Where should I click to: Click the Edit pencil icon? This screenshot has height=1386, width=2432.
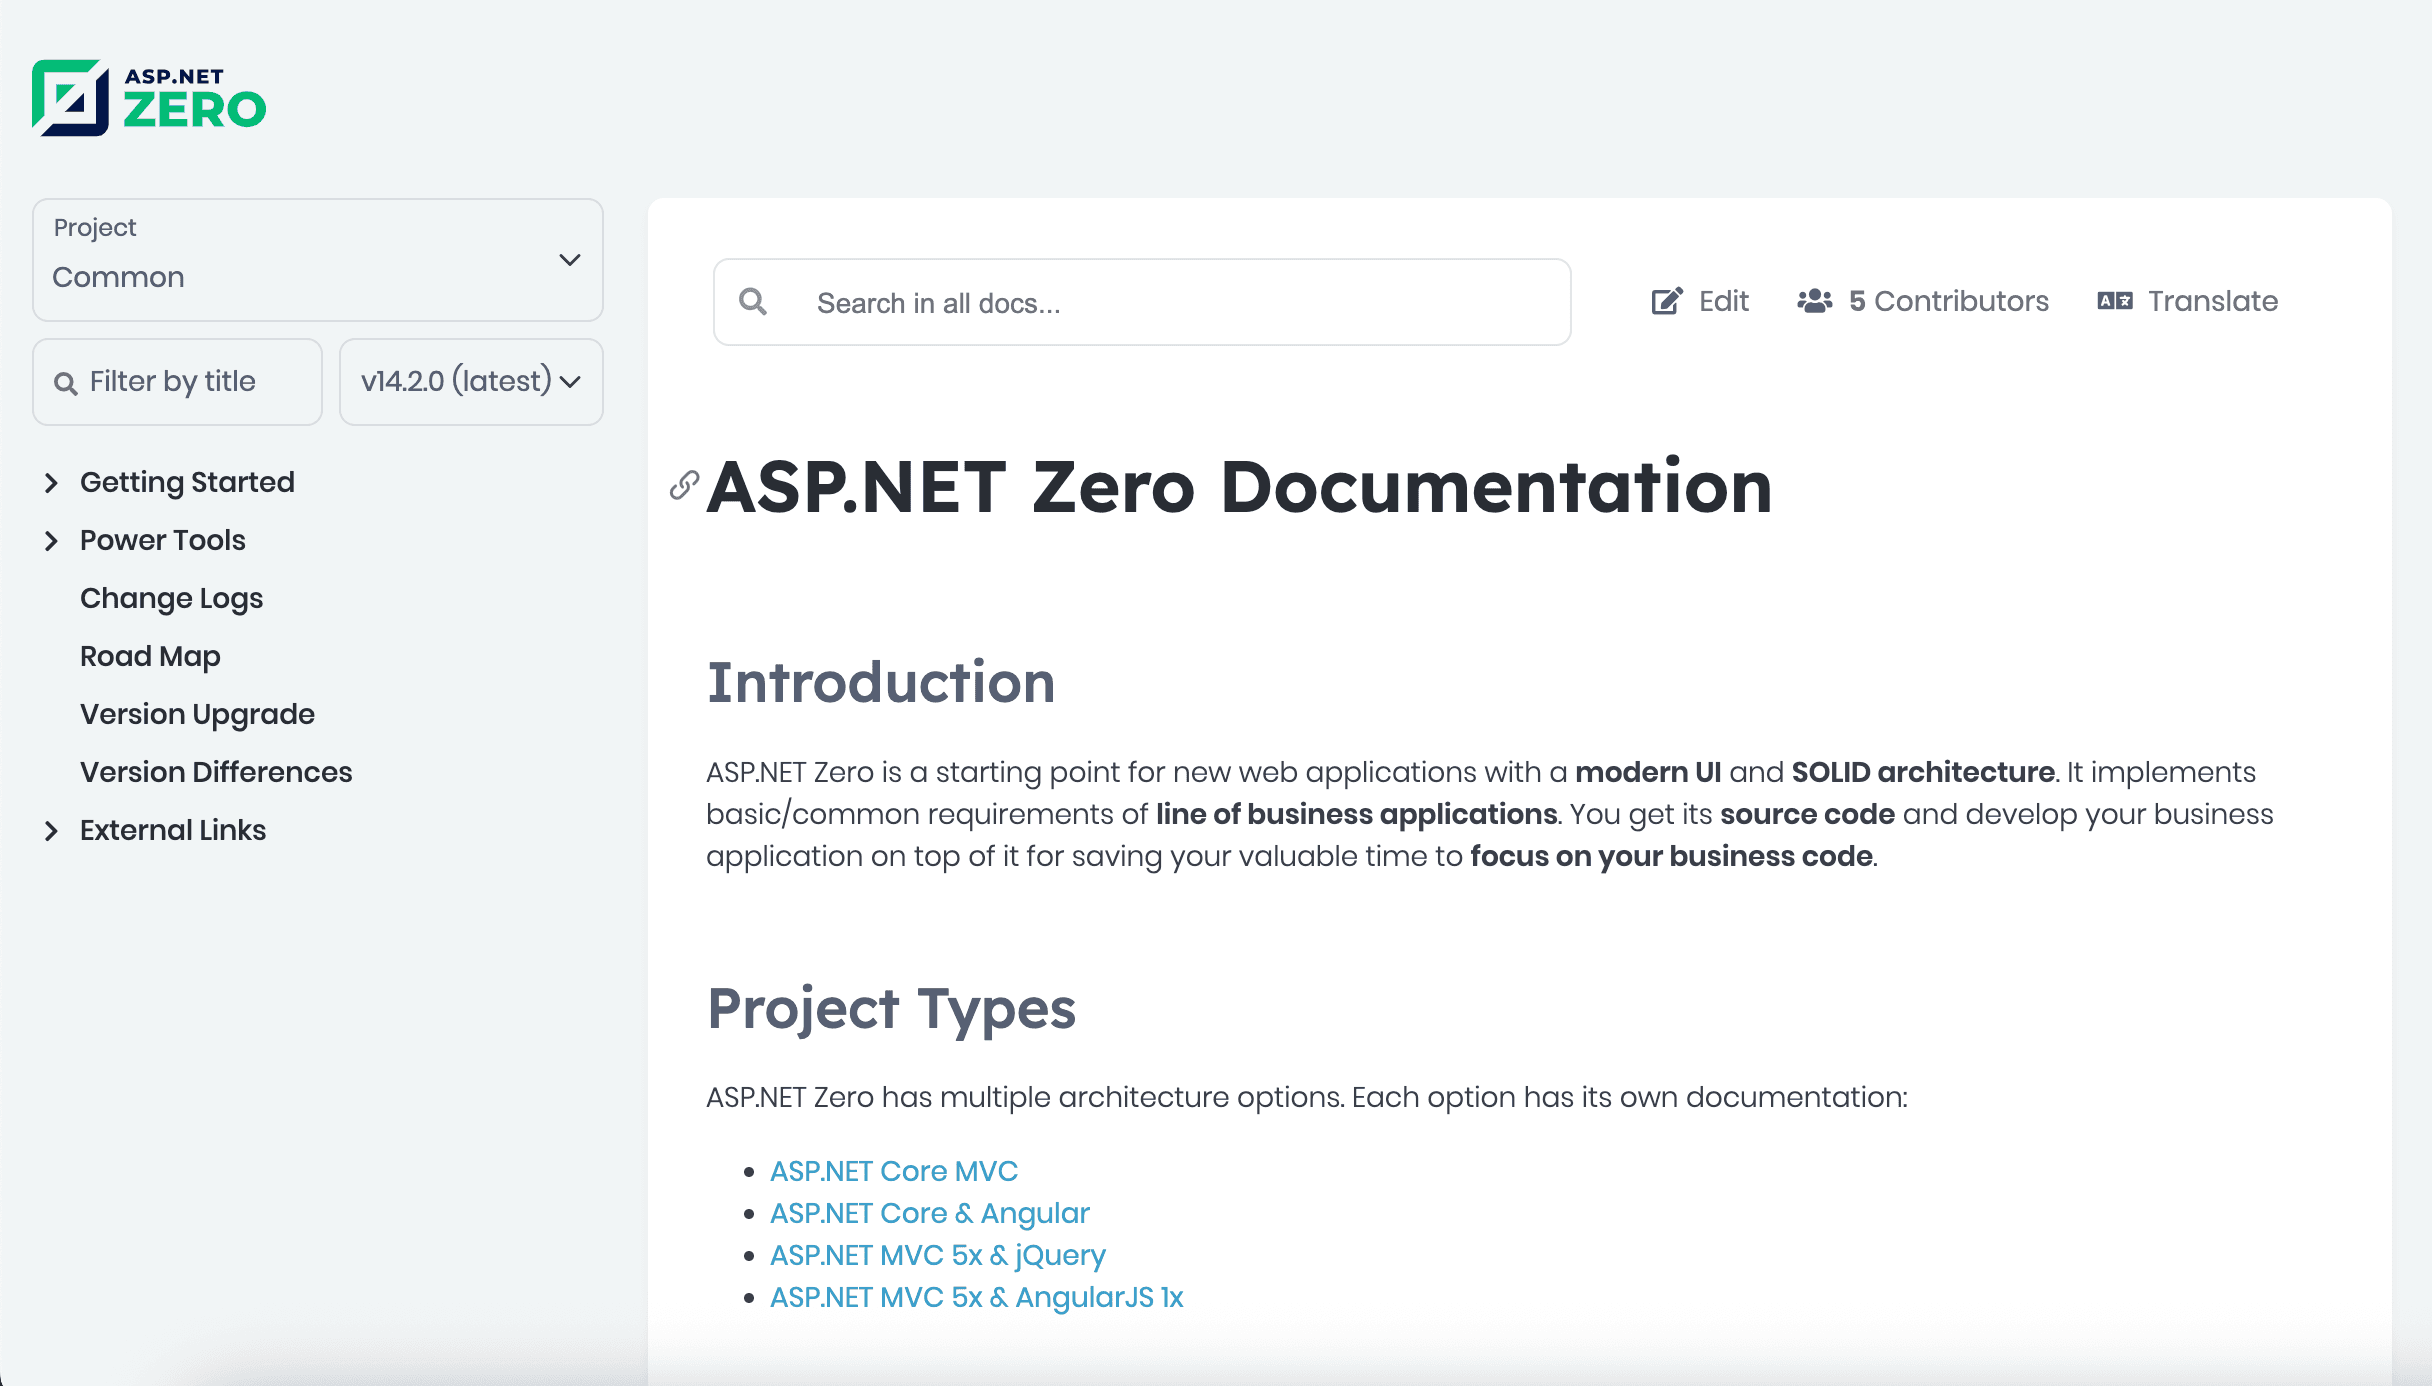tap(1666, 301)
